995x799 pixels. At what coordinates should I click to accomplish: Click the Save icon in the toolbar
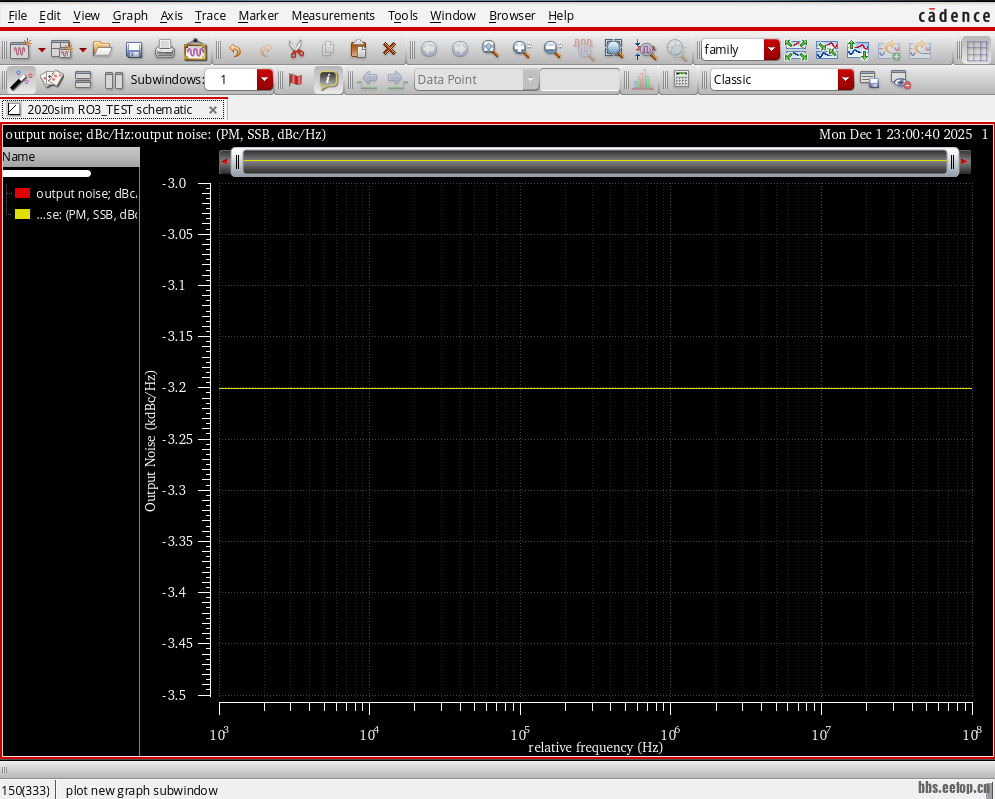(133, 49)
